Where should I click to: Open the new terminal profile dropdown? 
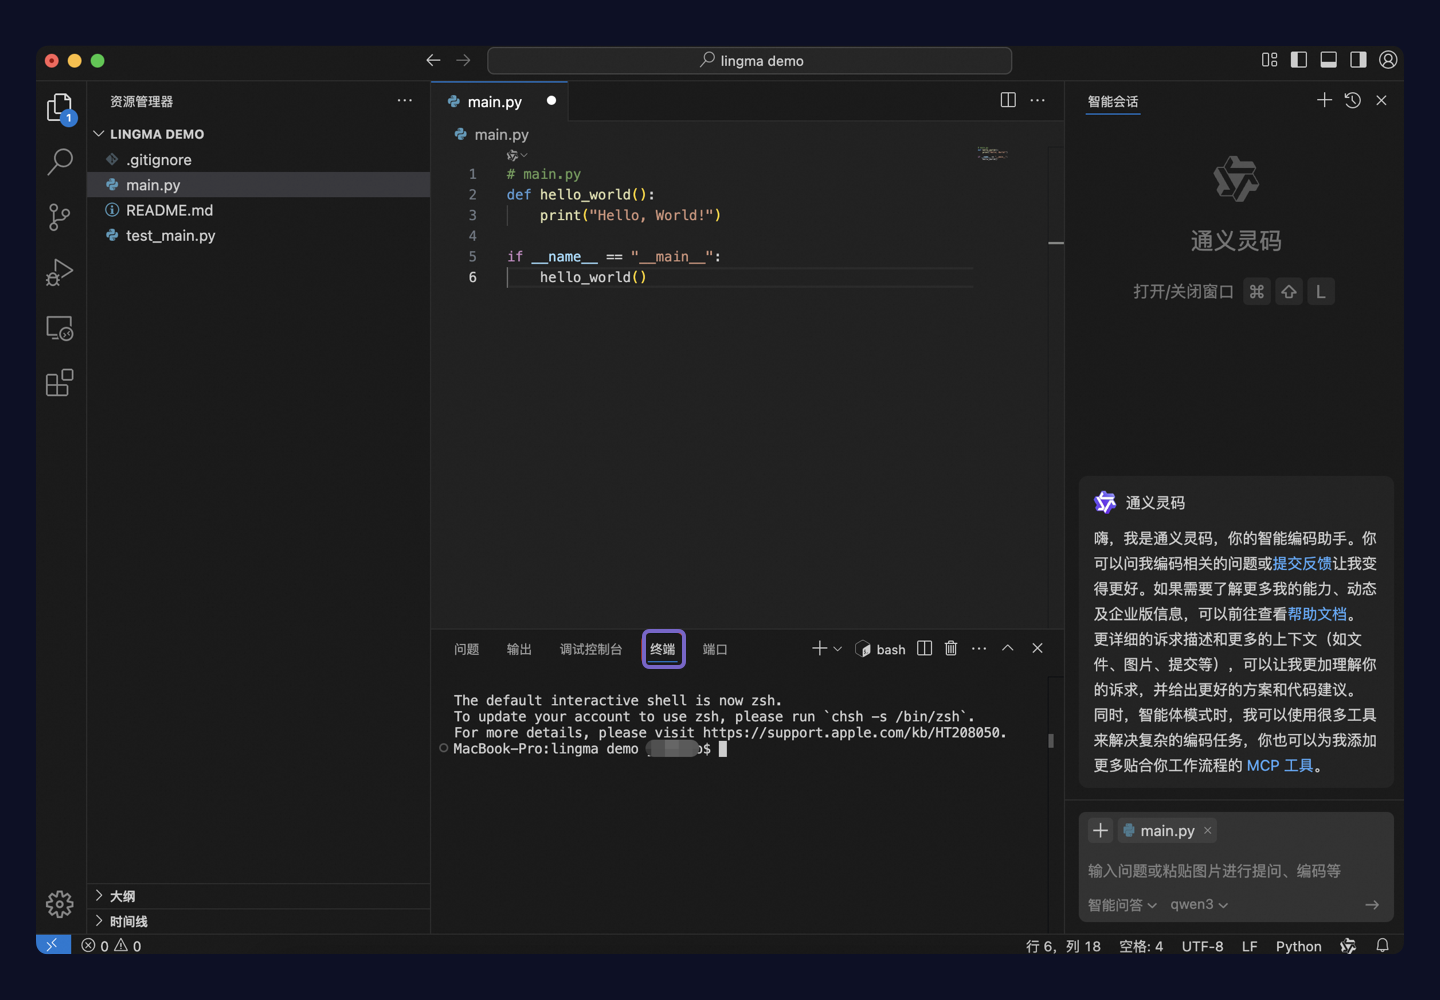click(x=838, y=649)
